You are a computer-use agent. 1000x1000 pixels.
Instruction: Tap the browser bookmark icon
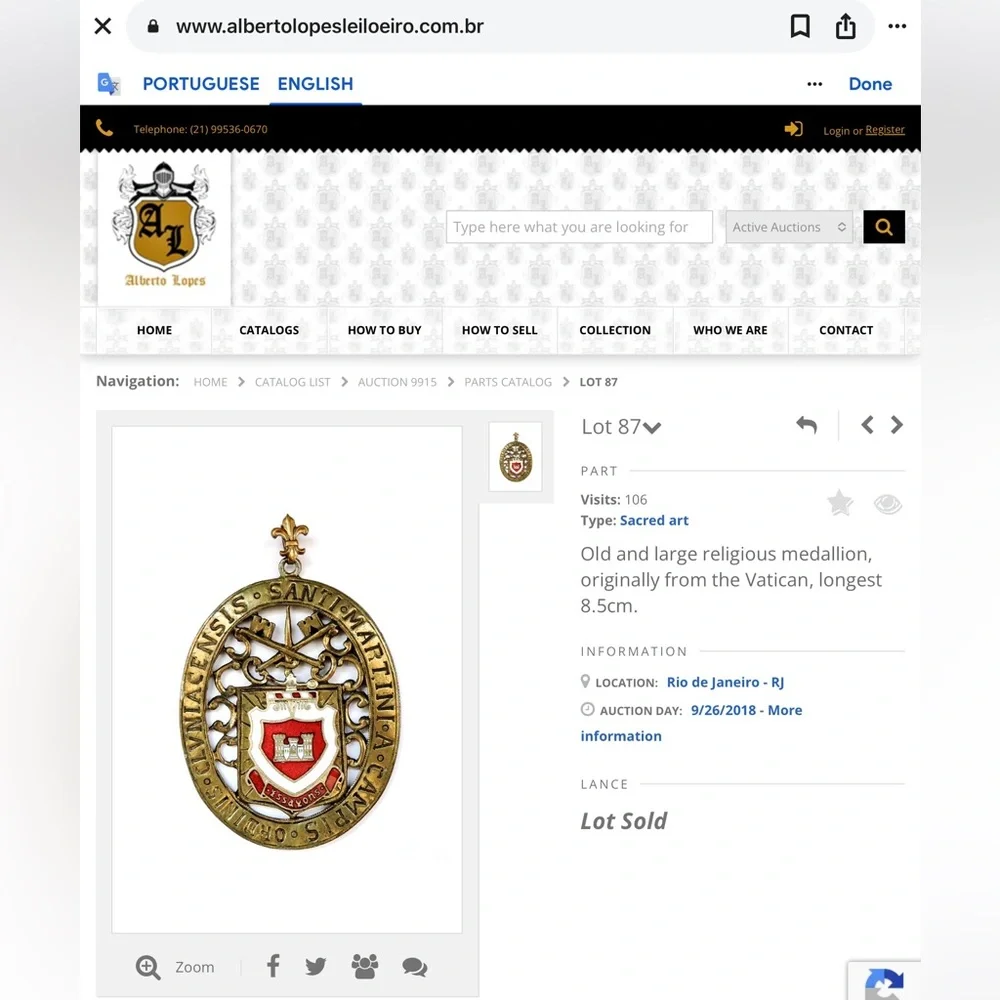800,27
